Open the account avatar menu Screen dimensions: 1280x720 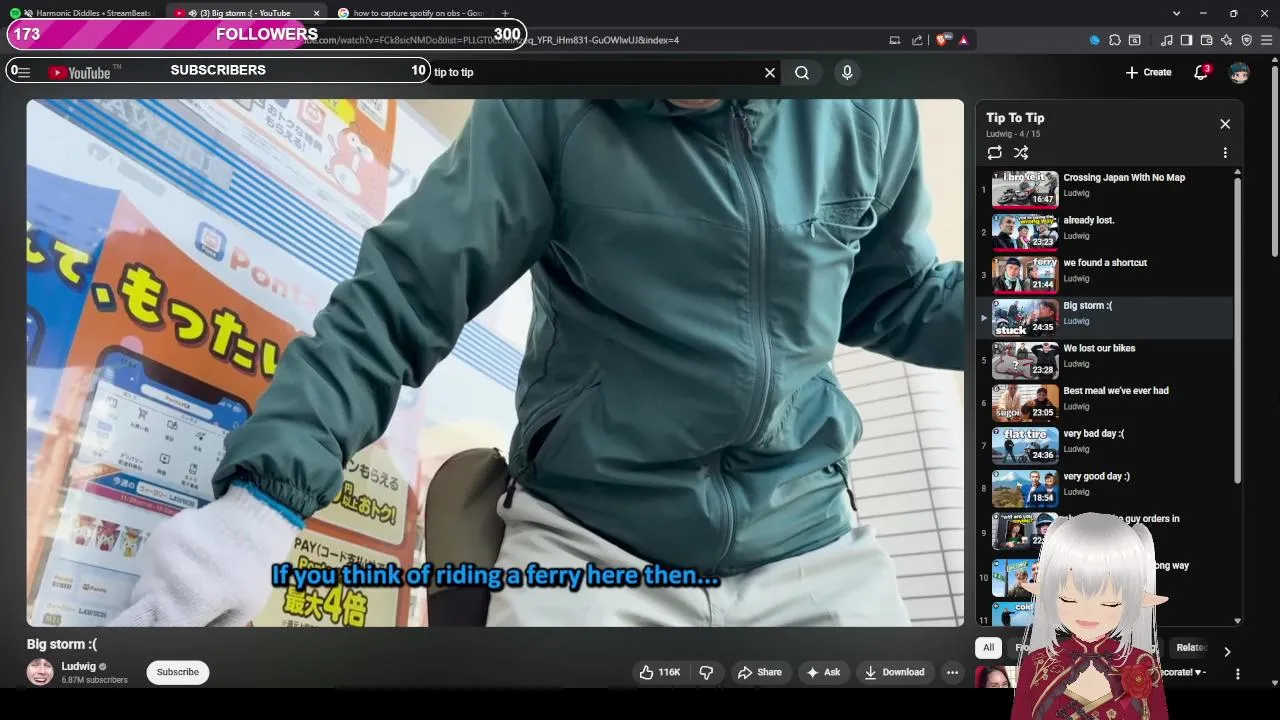click(x=1239, y=72)
